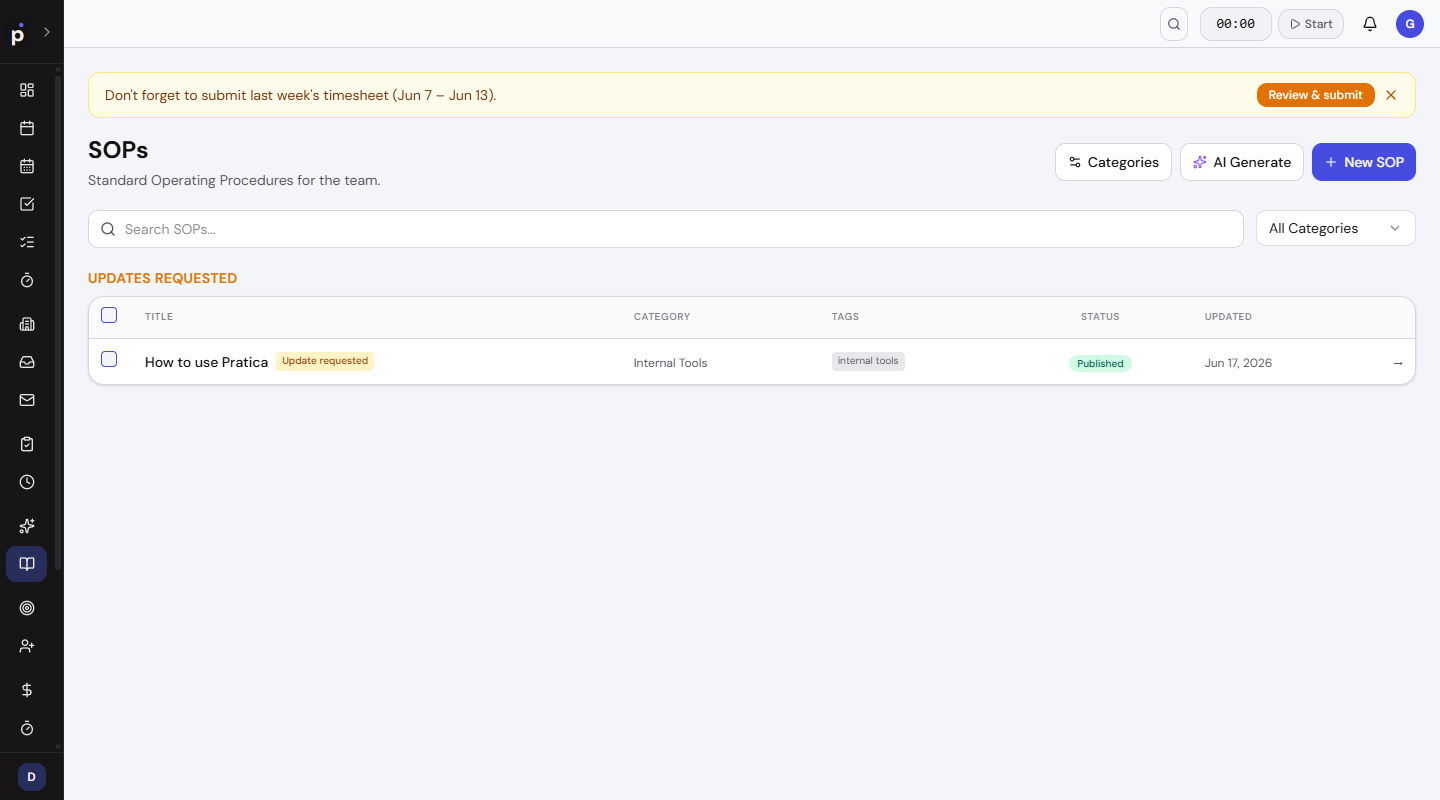1440x800 pixels.
Task: Toggle the select-all checkbox in table header
Action: 109,315
